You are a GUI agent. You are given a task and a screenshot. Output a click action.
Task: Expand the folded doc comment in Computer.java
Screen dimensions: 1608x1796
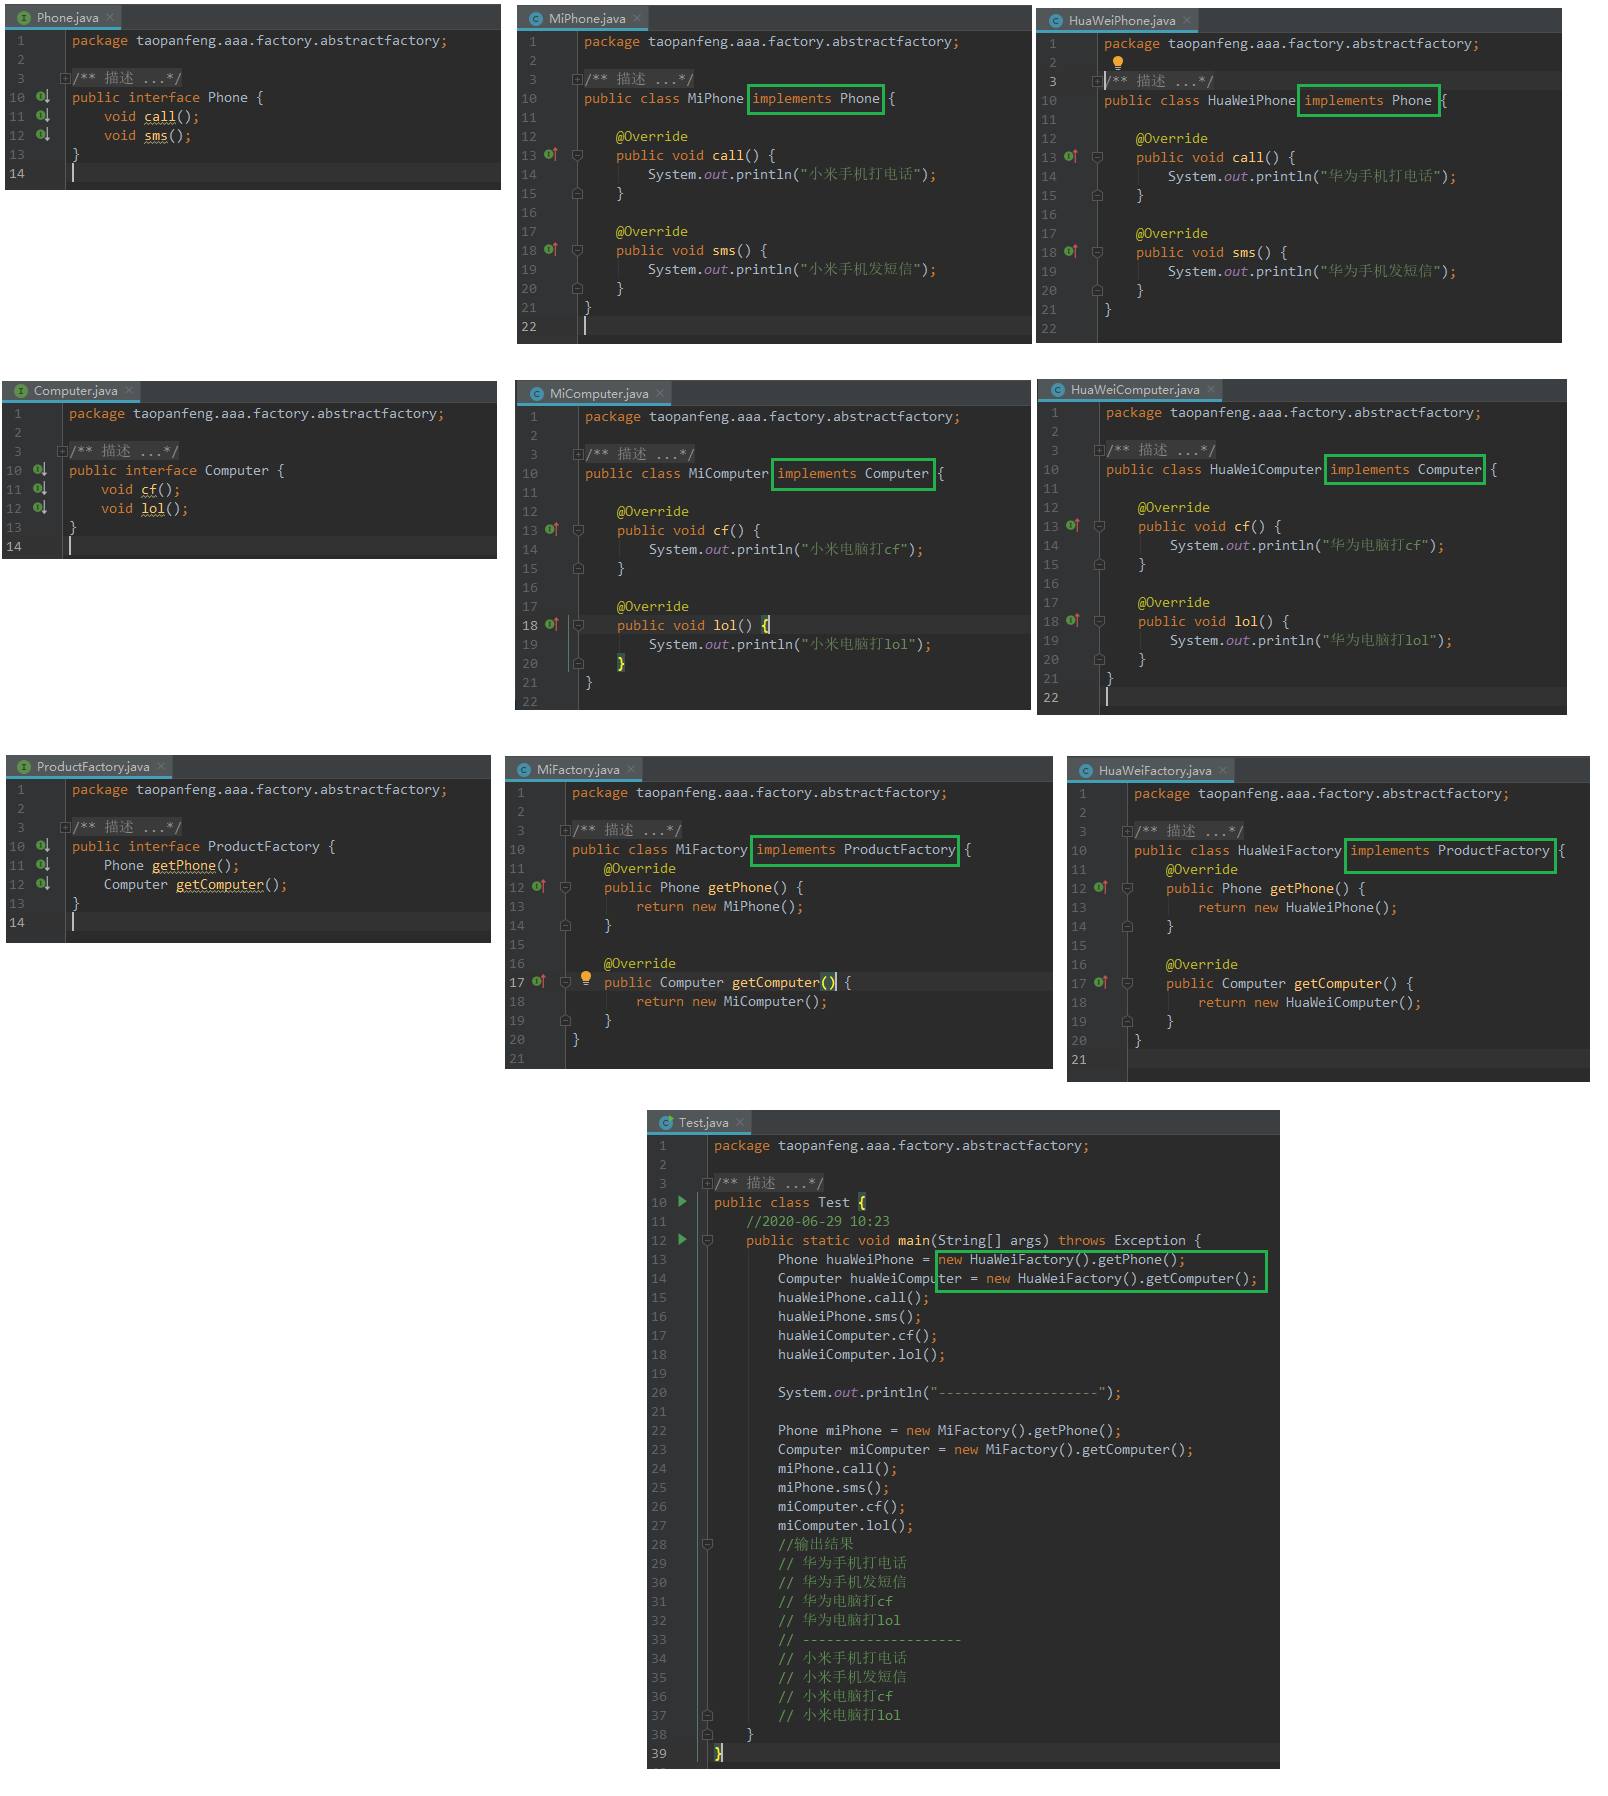(x=62, y=451)
